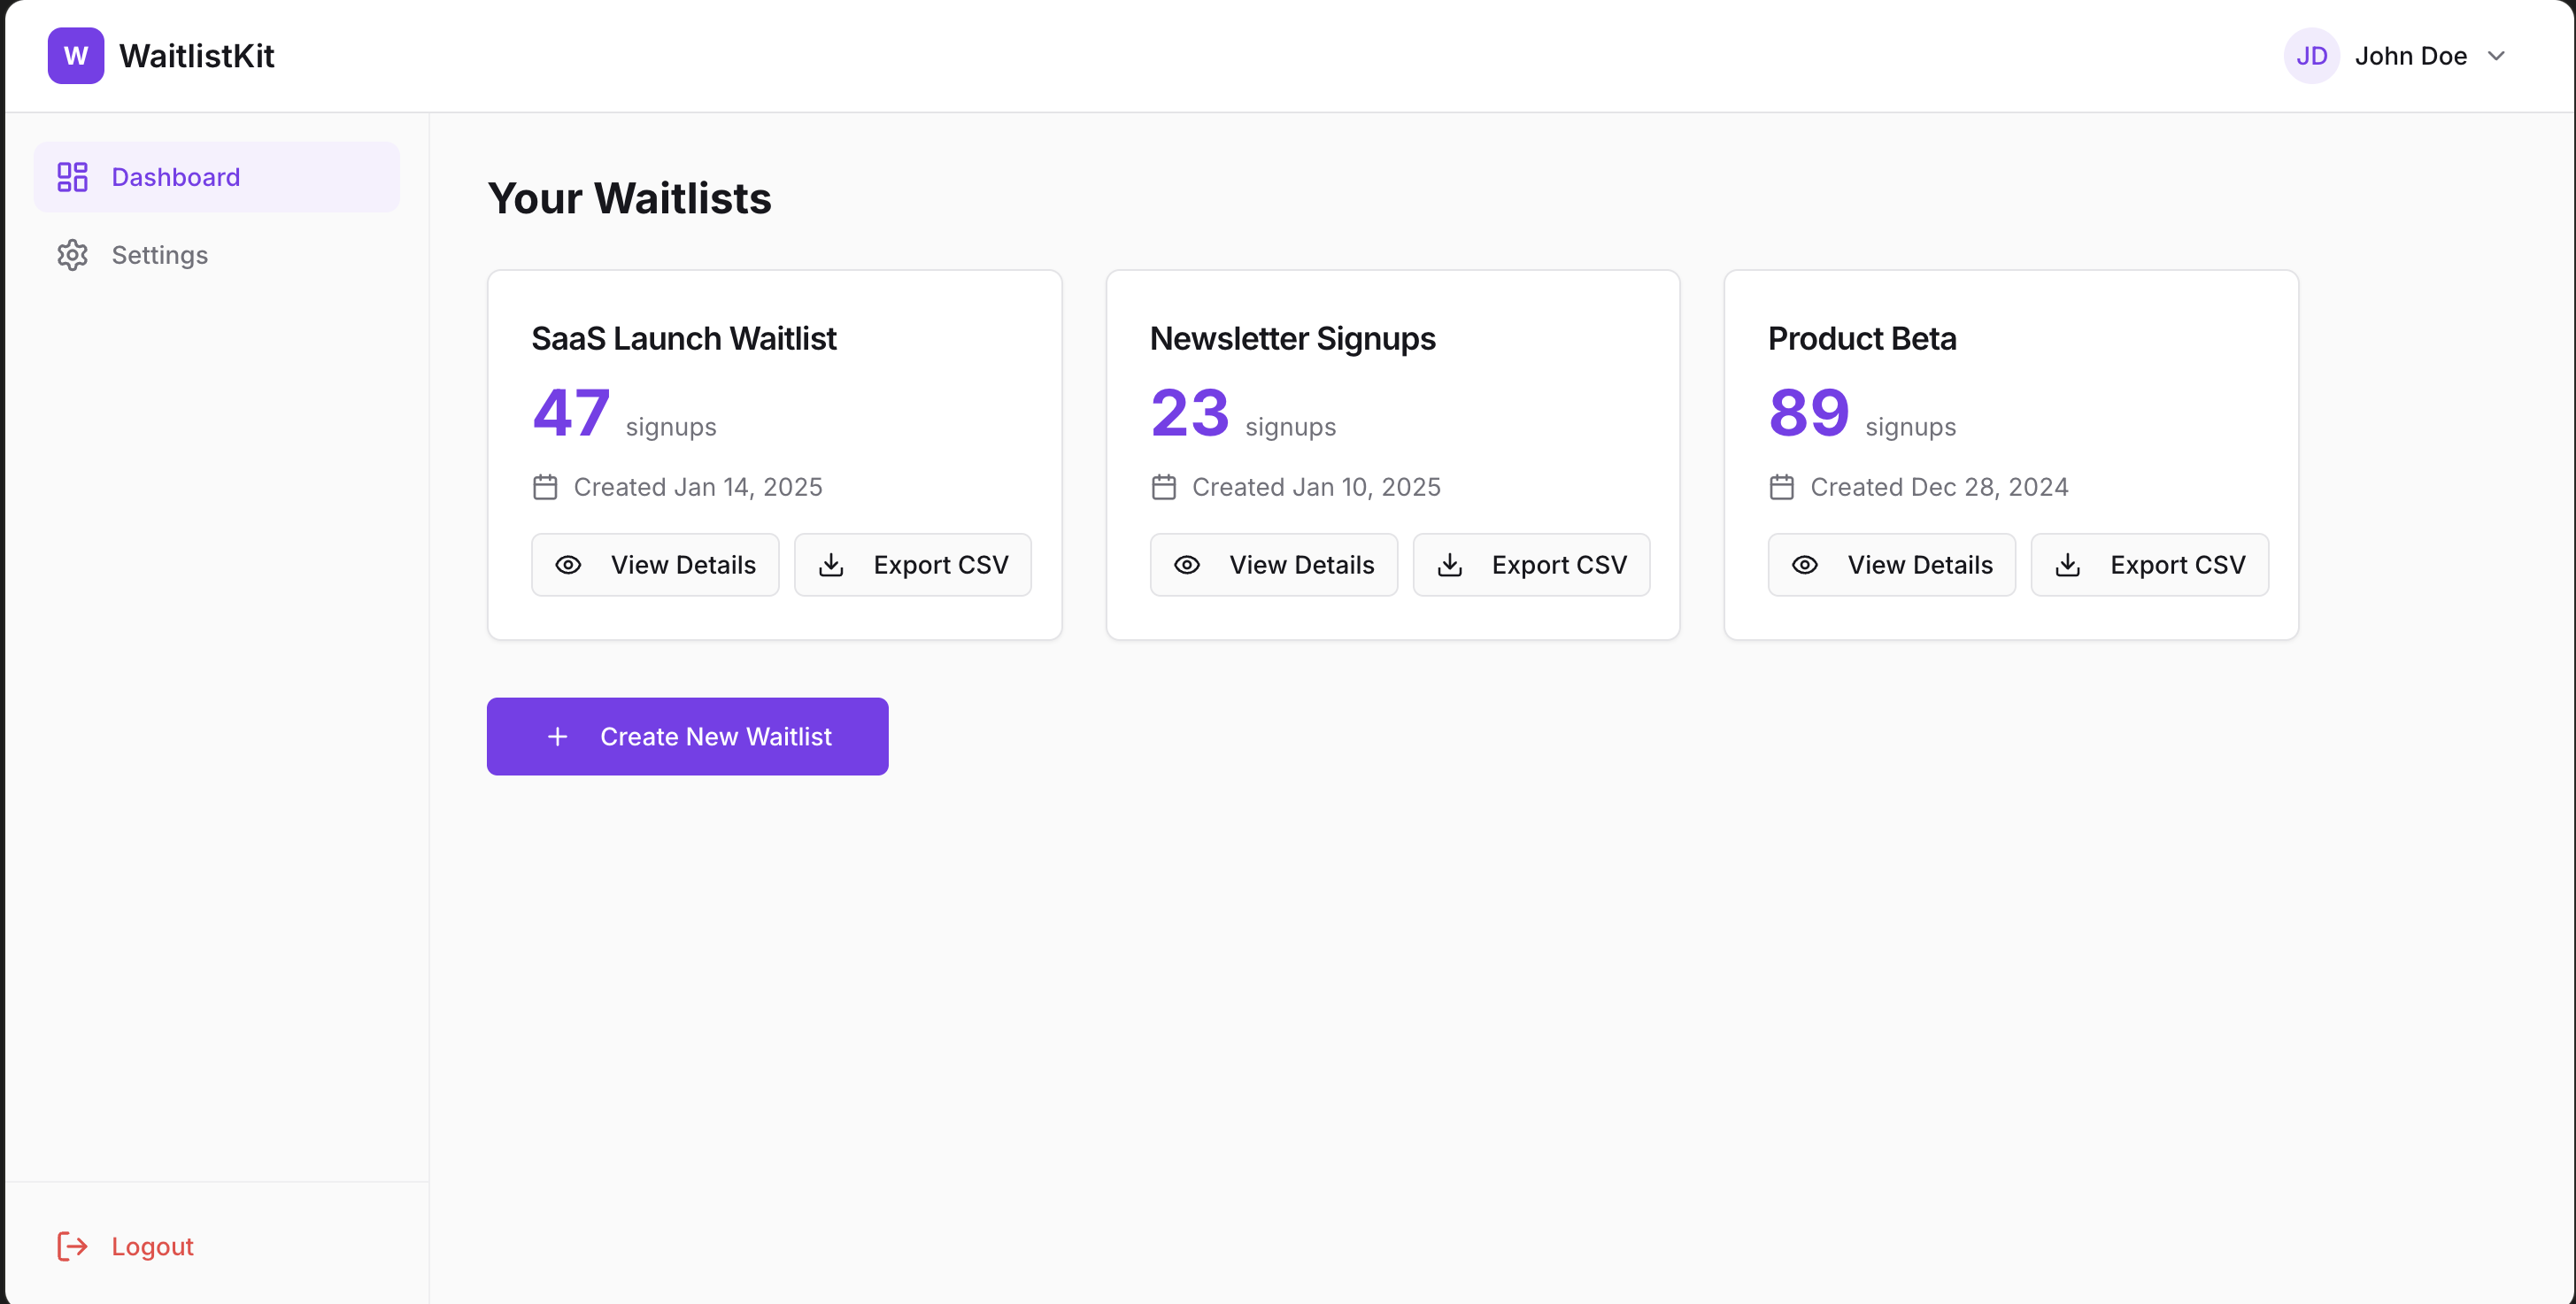Select Dashboard in the sidebar navigation
This screenshot has height=1304, width=2576.
coord(175,177)
